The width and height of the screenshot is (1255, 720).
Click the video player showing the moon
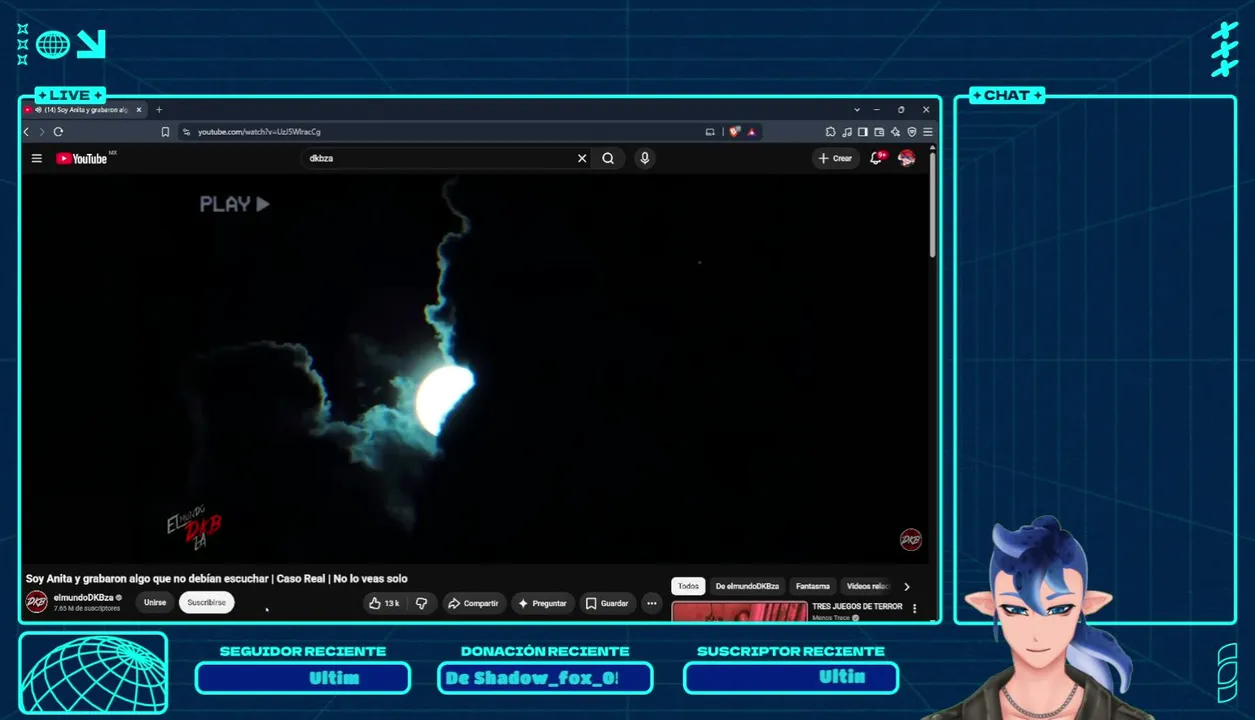[476, 368]
